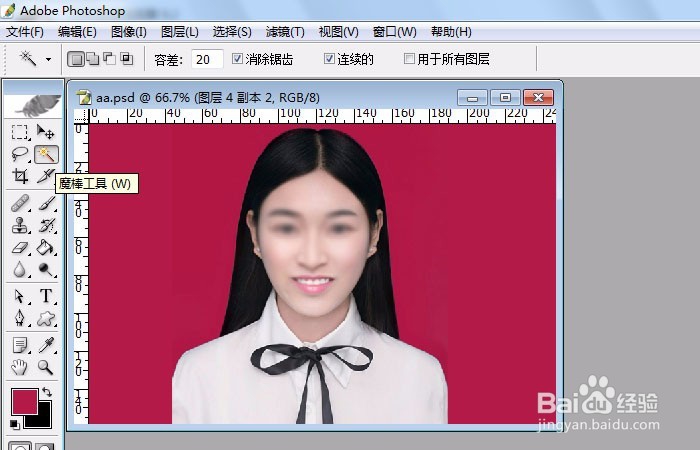Select the Blur tool

(20, 269)
